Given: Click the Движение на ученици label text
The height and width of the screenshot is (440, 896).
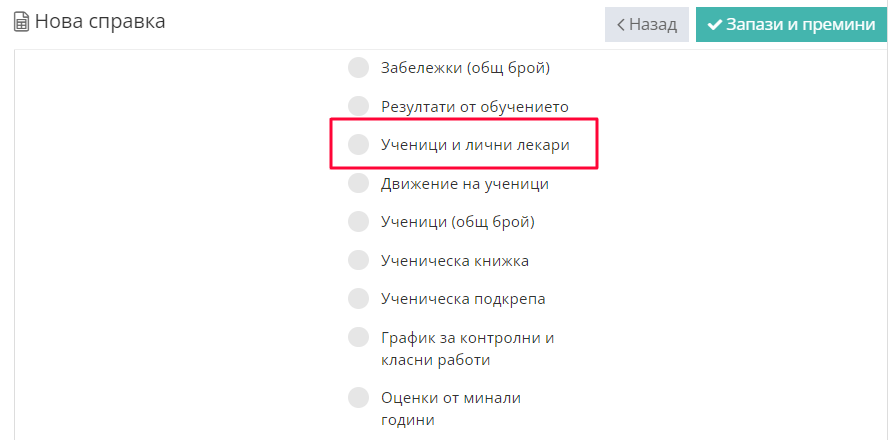Looking at the screenshot, I should tap(464, 184).
